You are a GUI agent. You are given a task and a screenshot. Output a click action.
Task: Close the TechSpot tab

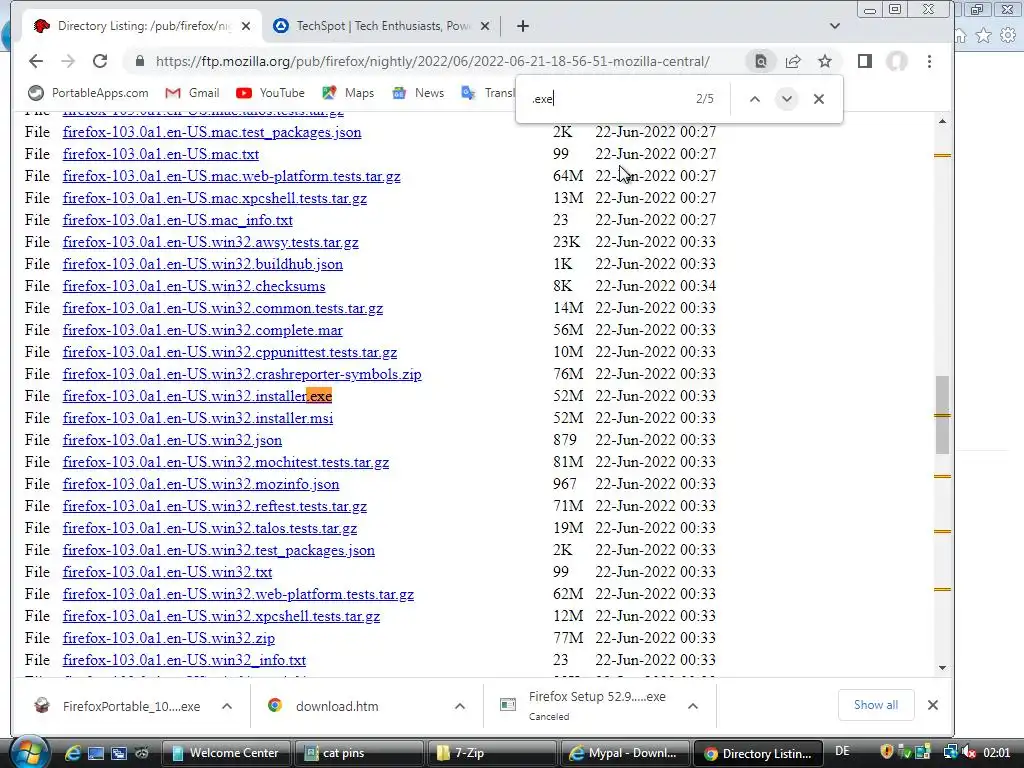click(485, 26)
